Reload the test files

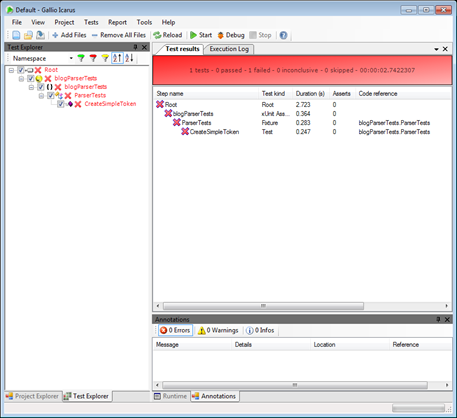click(168, 35)
